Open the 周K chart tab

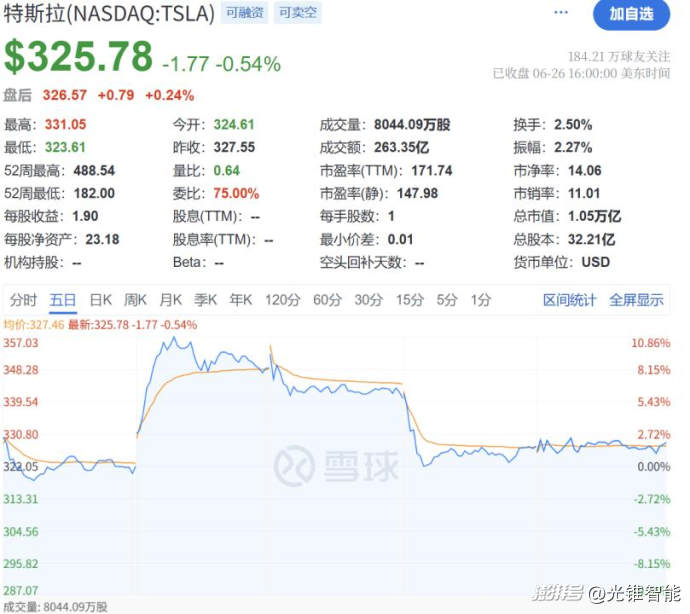coord(135,300)
